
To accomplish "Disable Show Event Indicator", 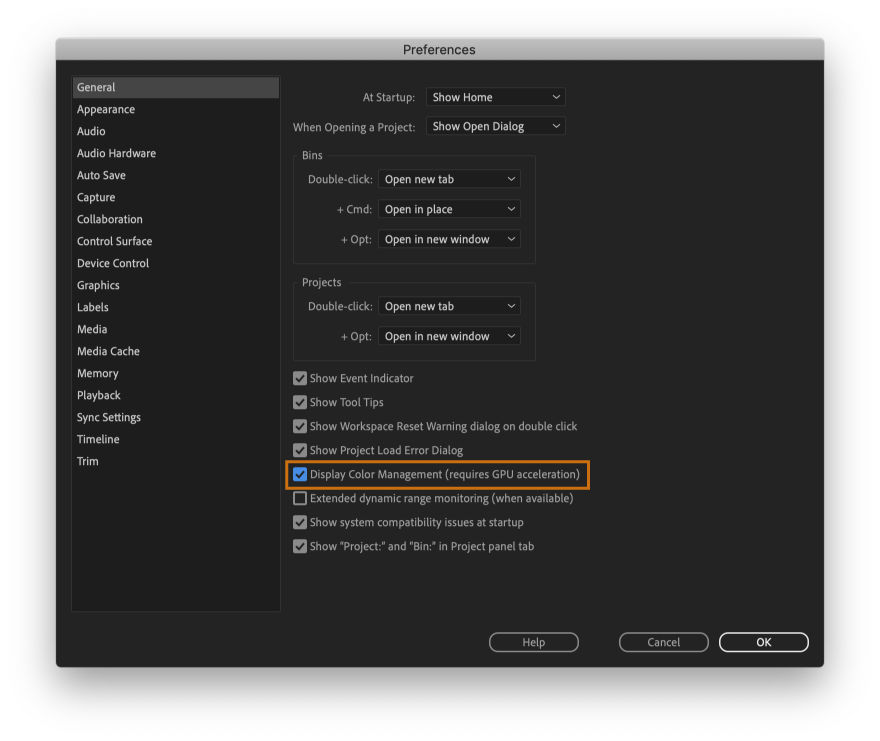I will (x=300, y=378).
